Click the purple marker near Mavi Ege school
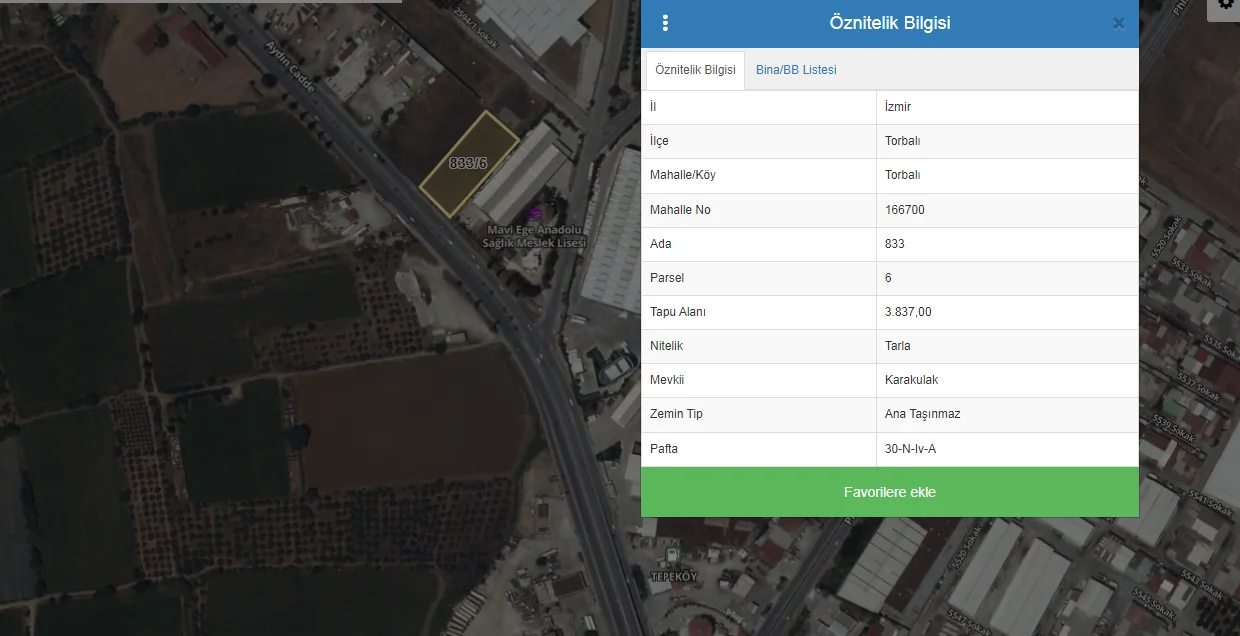The image size is (1240, 636). (535, 212)
